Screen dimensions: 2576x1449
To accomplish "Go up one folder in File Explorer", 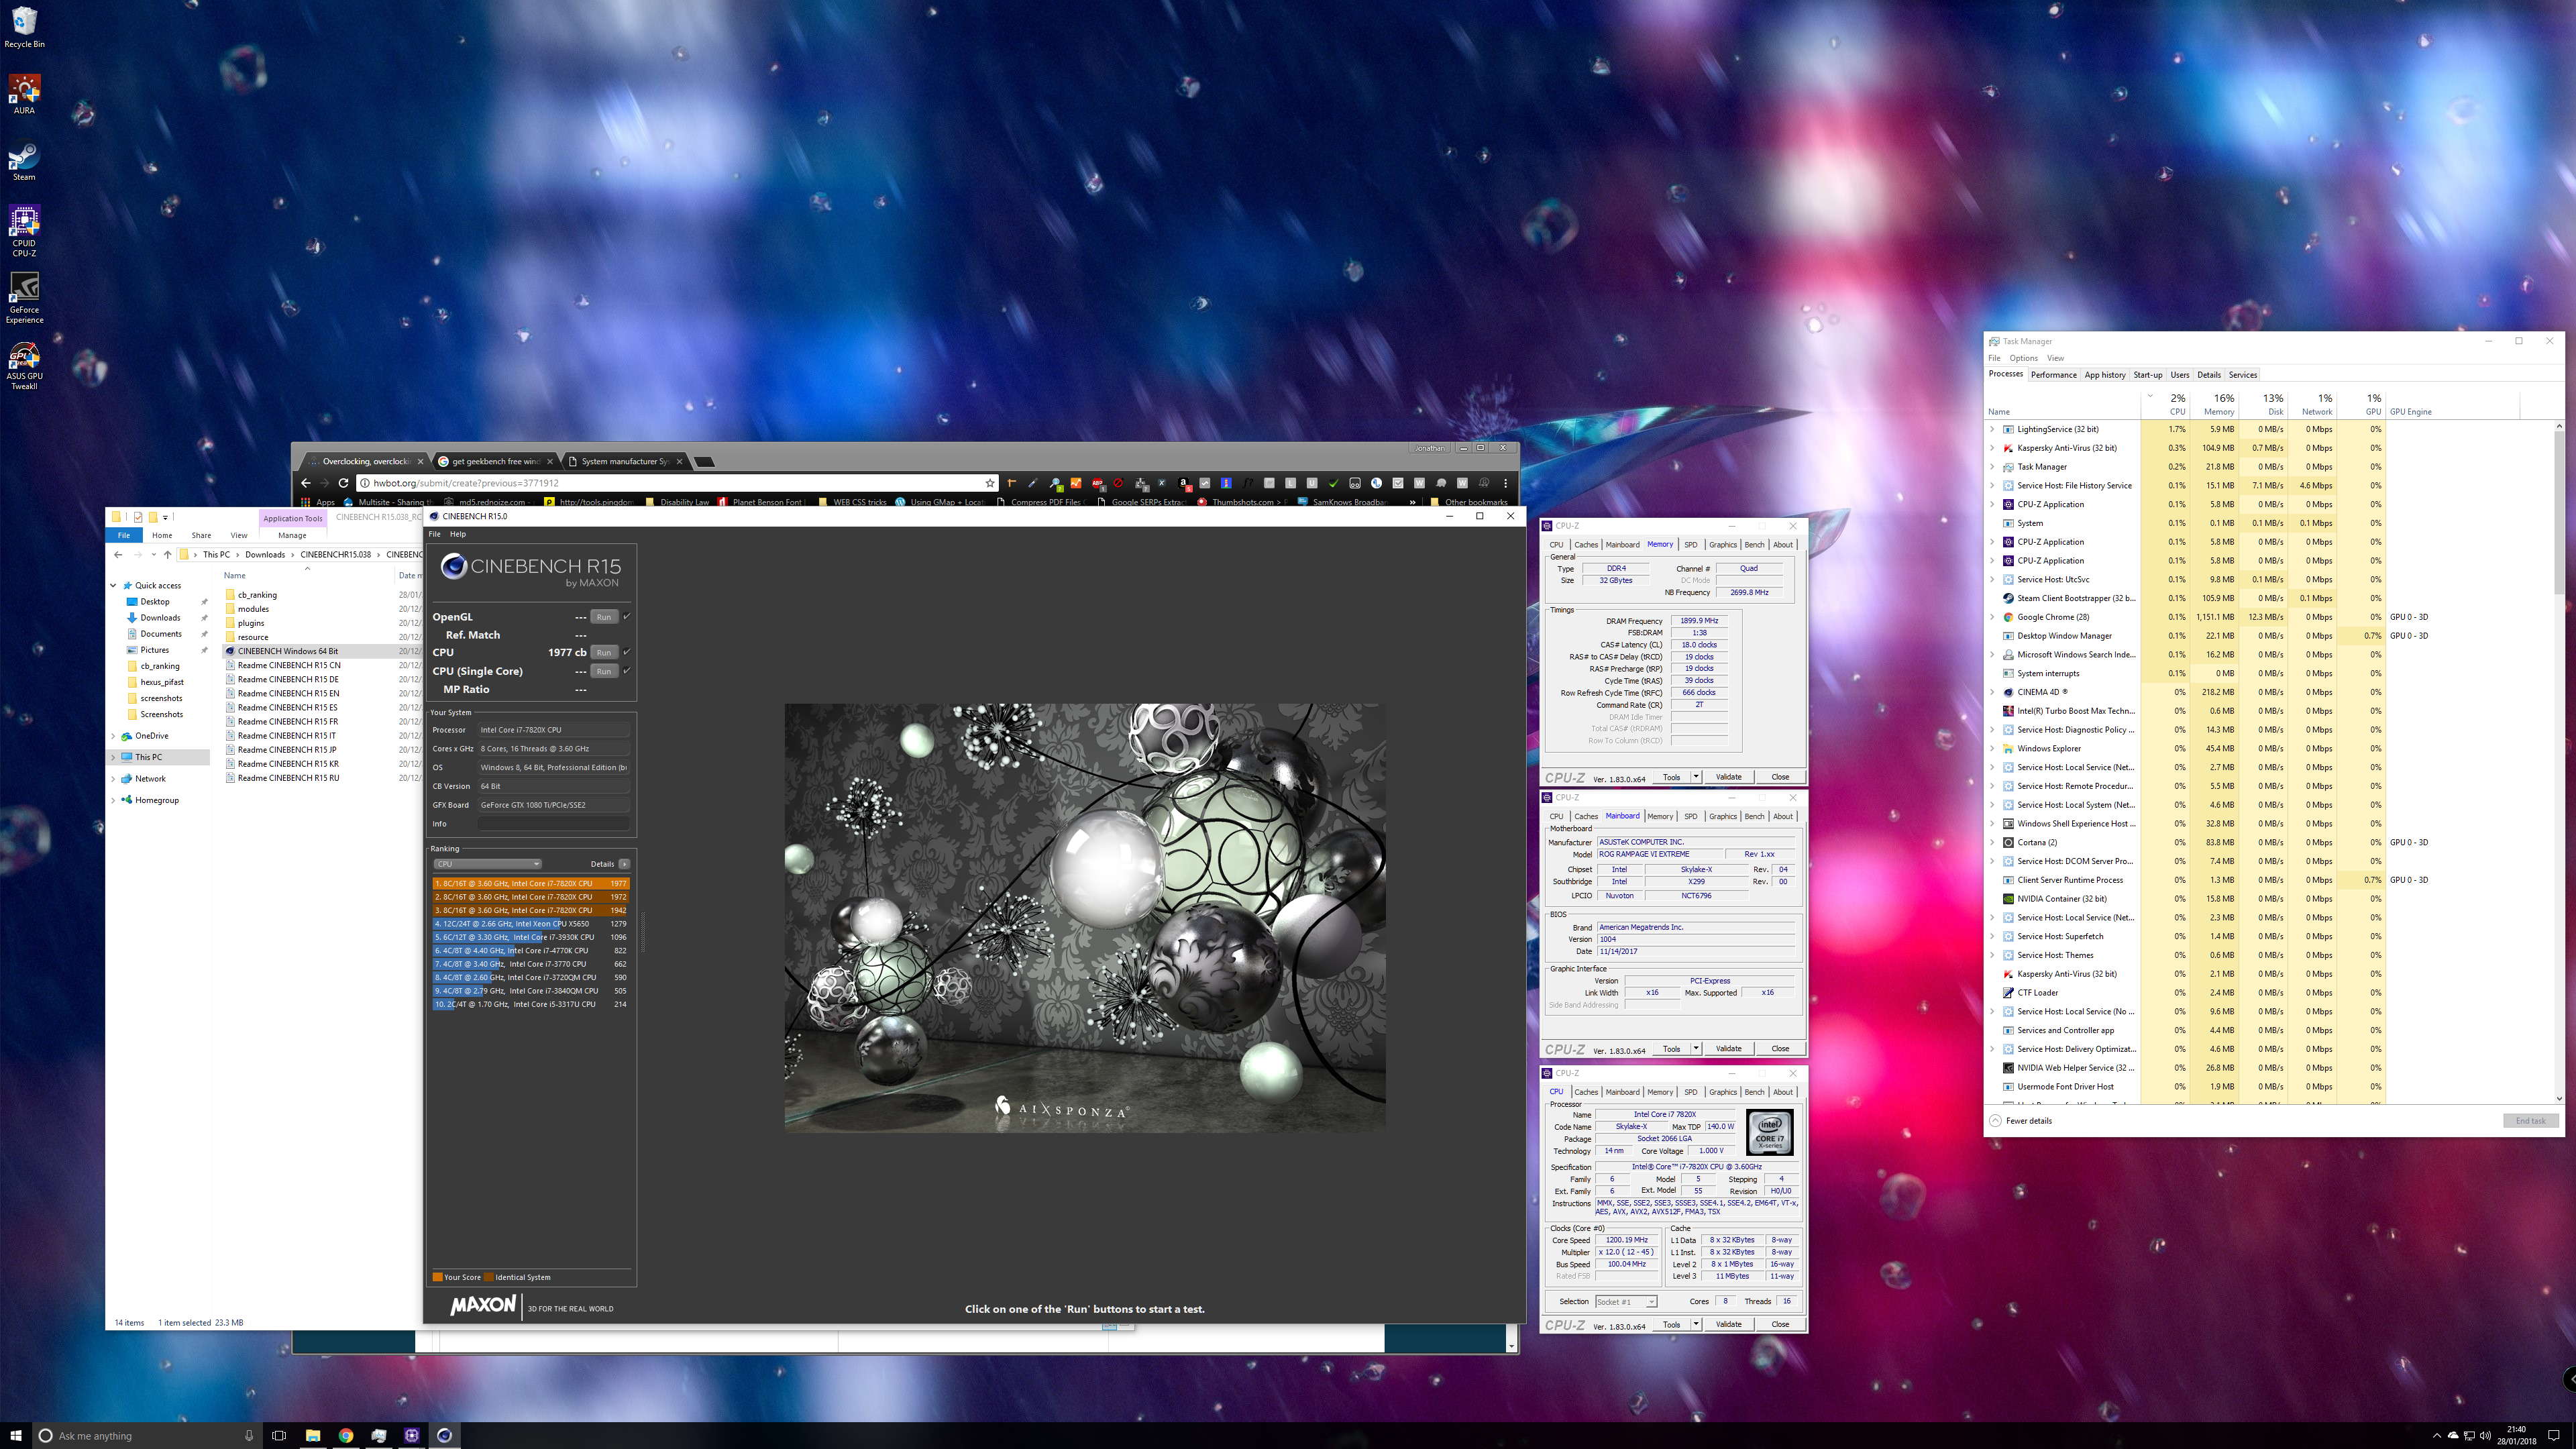I will pos(167,554).
